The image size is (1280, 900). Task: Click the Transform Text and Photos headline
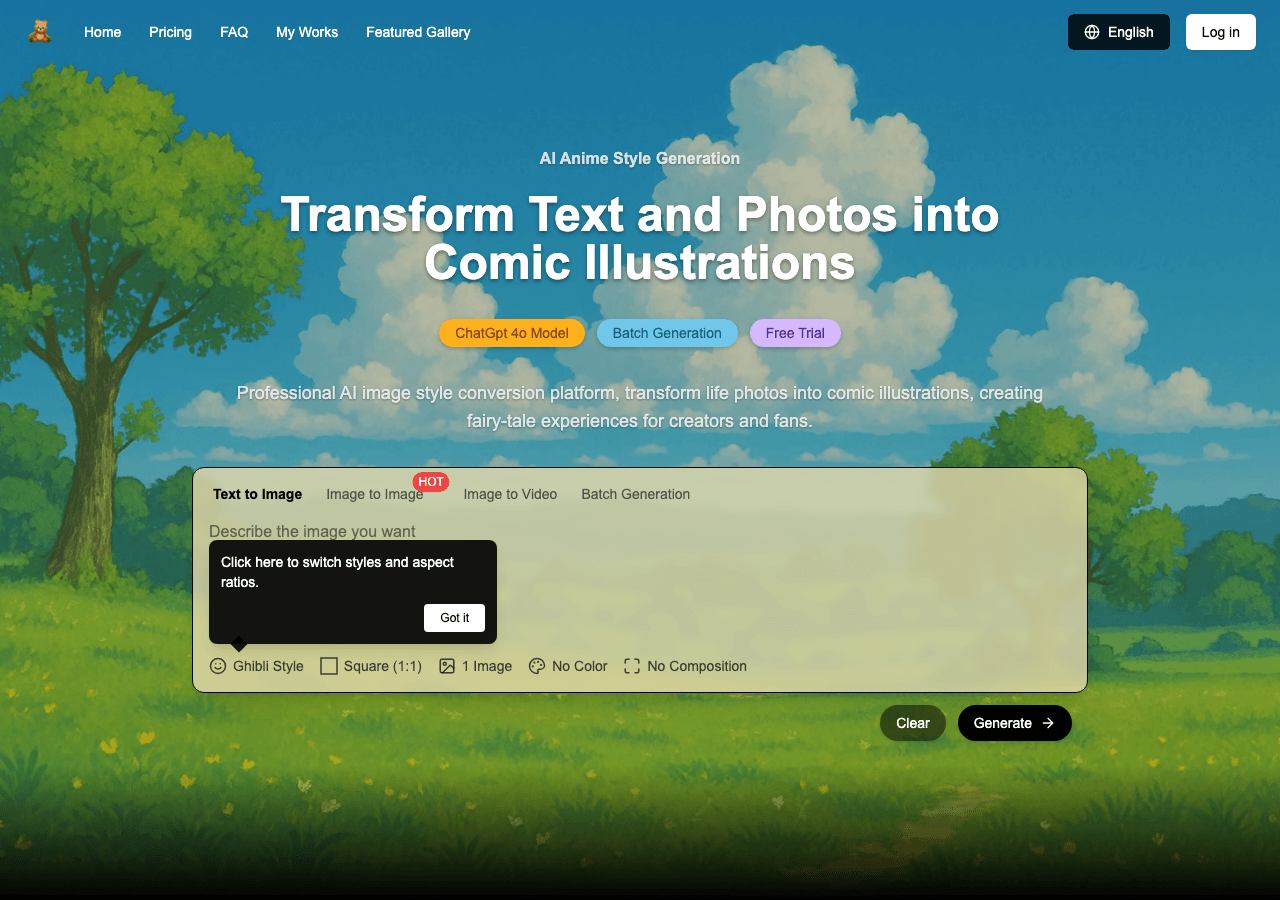(x=640, y=239)
